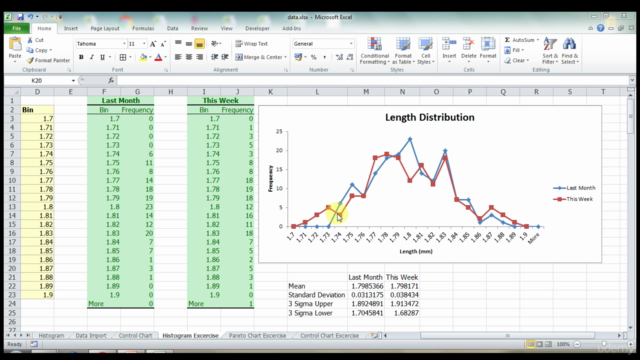The height and width of the screenshot is (360, 640).
Task: Click inside the formula bar input
Action: click(373, 80)
